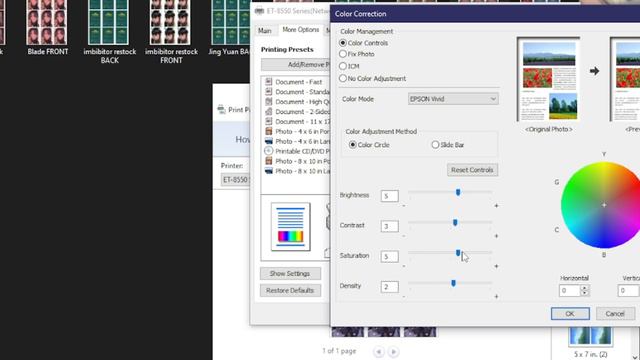This screenshot has height=360, width=640.
Task: Select the Document - High Quality preset
Action: (297, 102)
